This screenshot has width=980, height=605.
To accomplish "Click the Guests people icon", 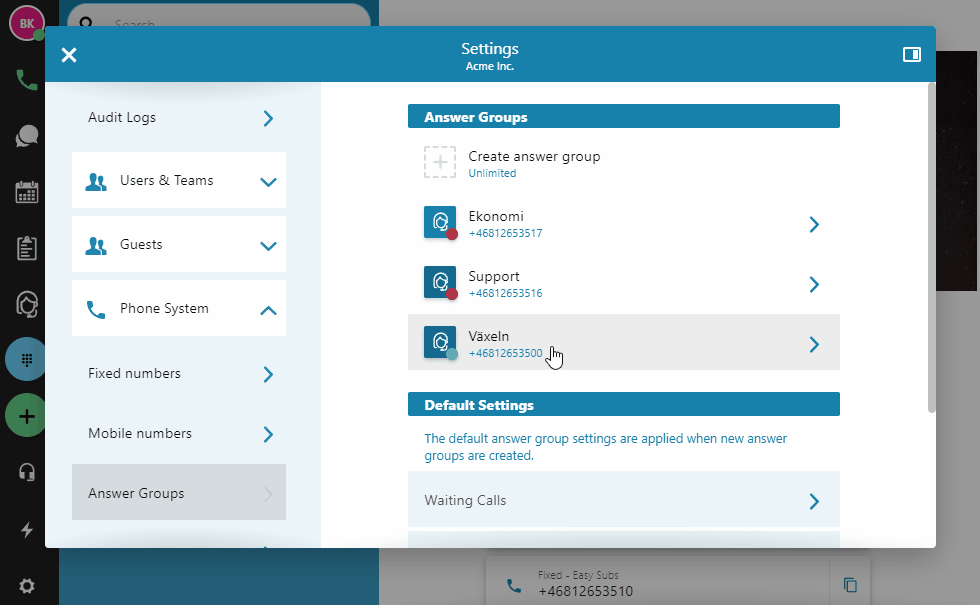I will coord(96,245).
